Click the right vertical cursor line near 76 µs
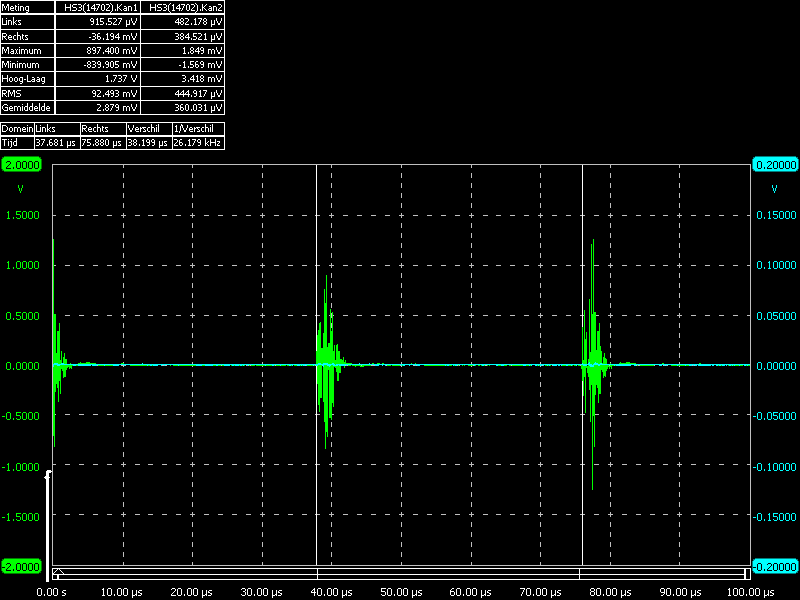The height and width of the screenshot is (600, 800). pos(582,300)
